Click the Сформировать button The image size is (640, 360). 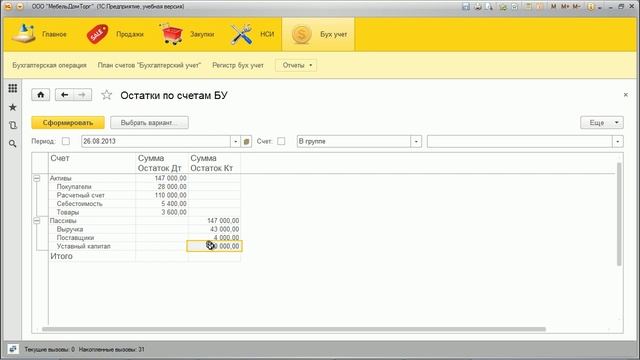68,122
